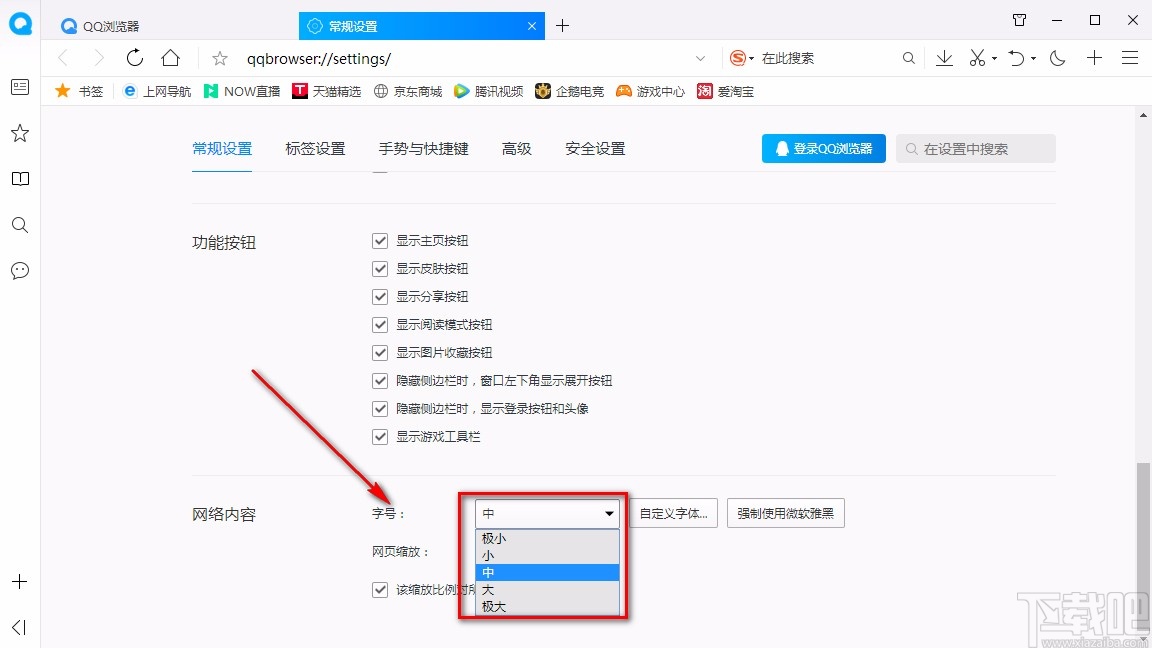Open the bookmarks book icon in sidebar
Image resolution: width=1152 pixels, height=648 pixels.
point(20,179)
